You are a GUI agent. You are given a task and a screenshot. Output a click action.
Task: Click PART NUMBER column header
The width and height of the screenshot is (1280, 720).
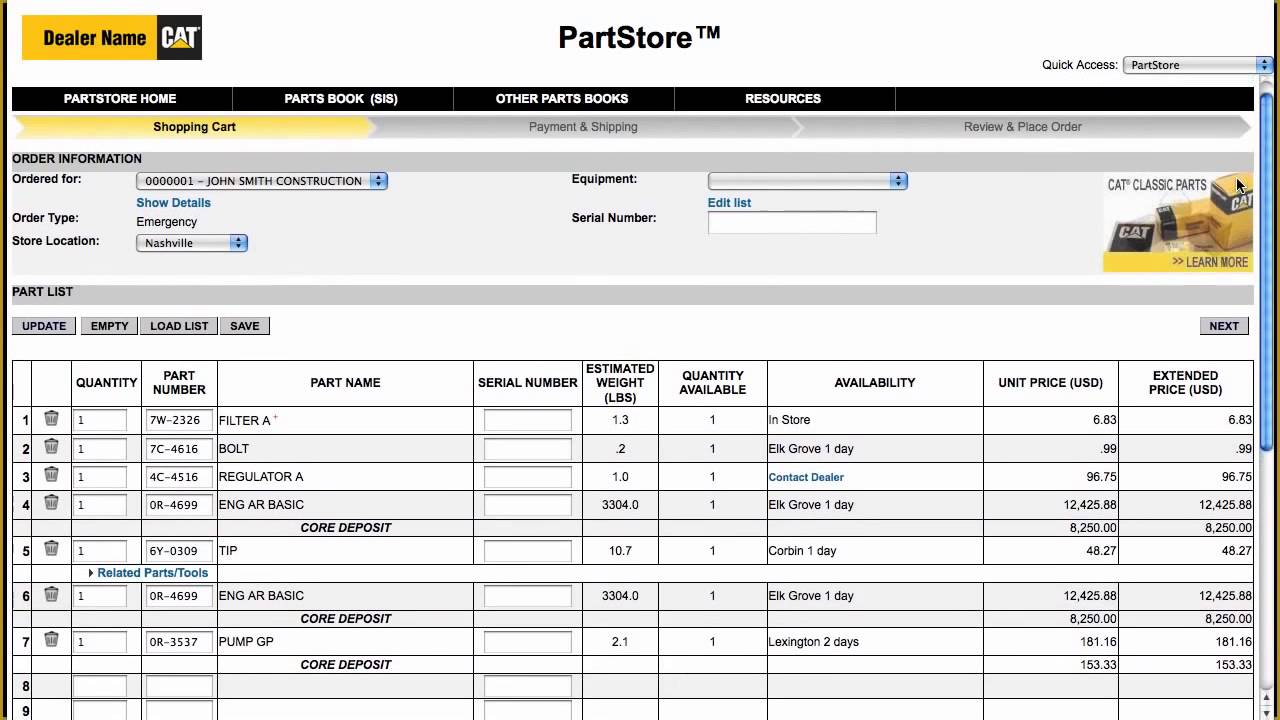179,383
